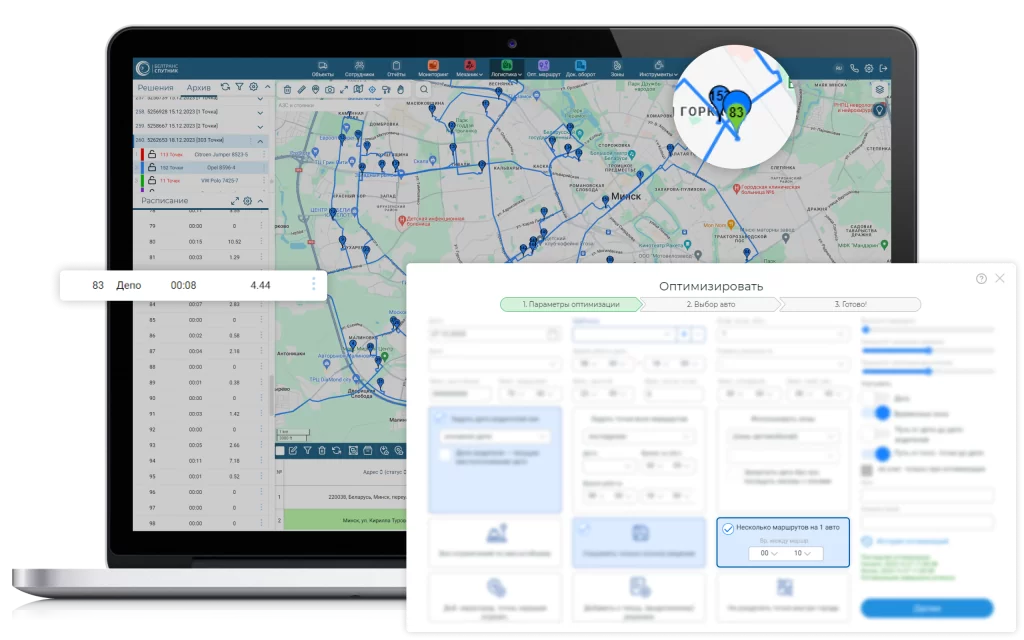Viewport: 1024px width, 640px height.
Task: Open the Сотрудники section
Action: tap(359, 69)
